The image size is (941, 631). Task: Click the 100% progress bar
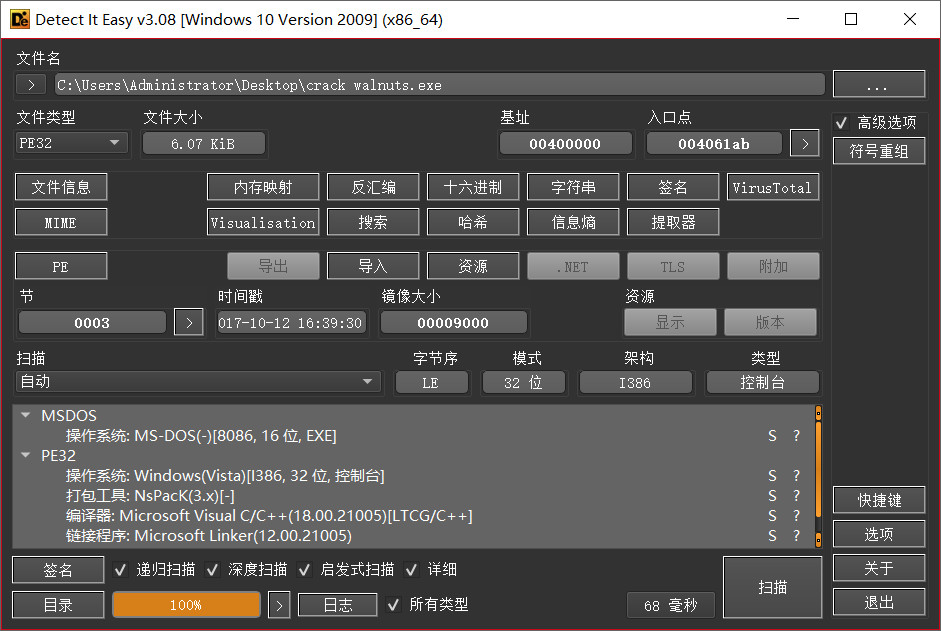[x=186, y=605]
